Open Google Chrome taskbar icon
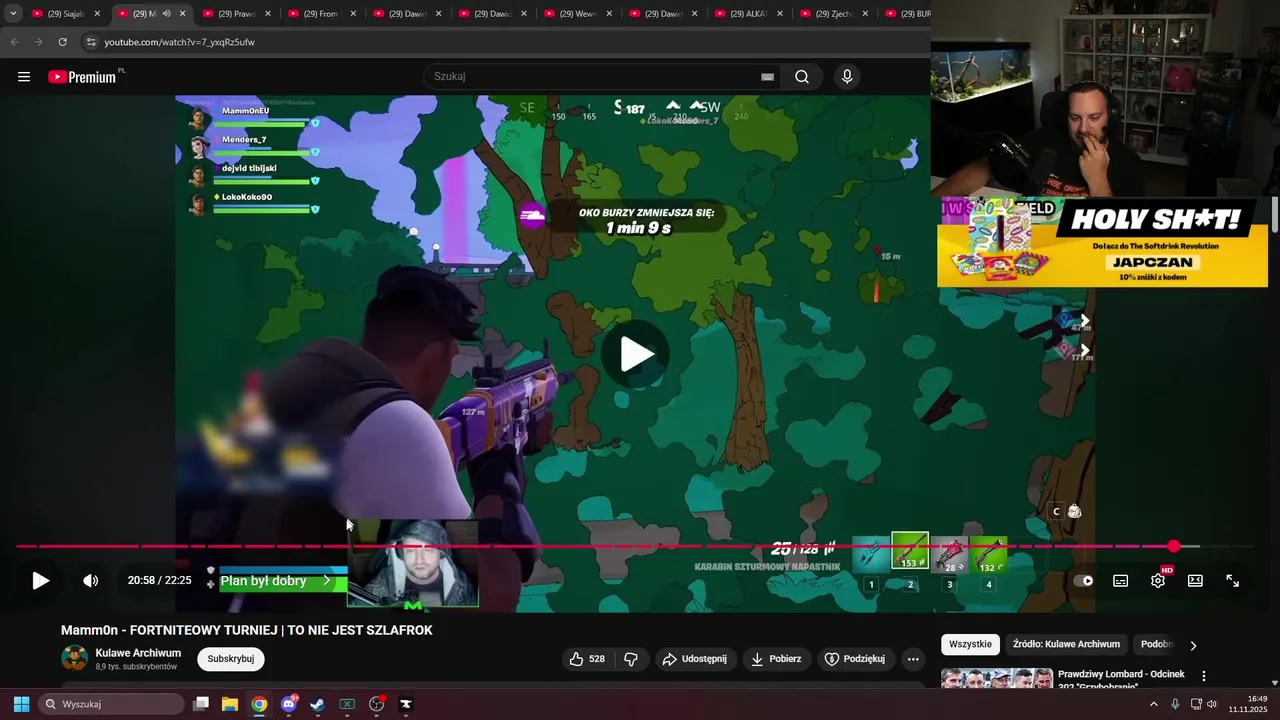The image size is (1280, 720). (259, 704)
